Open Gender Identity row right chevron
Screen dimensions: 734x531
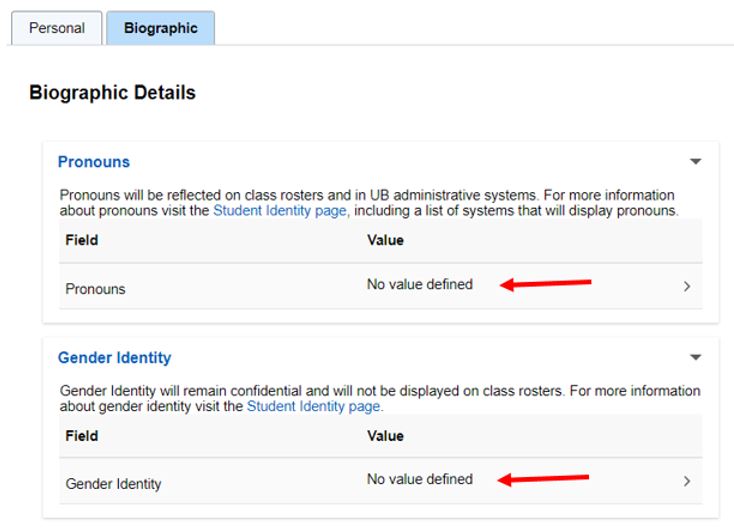[x=687, y=481]
